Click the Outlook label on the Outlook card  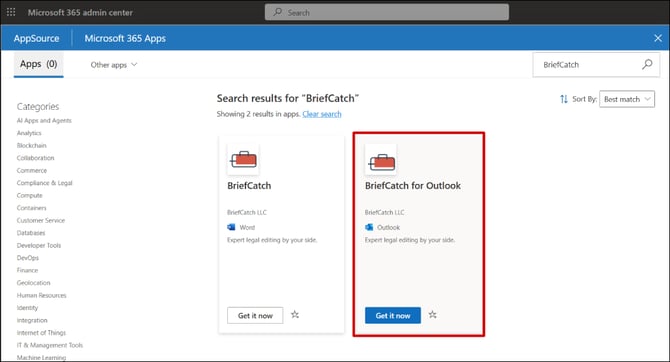pos(388,227)
